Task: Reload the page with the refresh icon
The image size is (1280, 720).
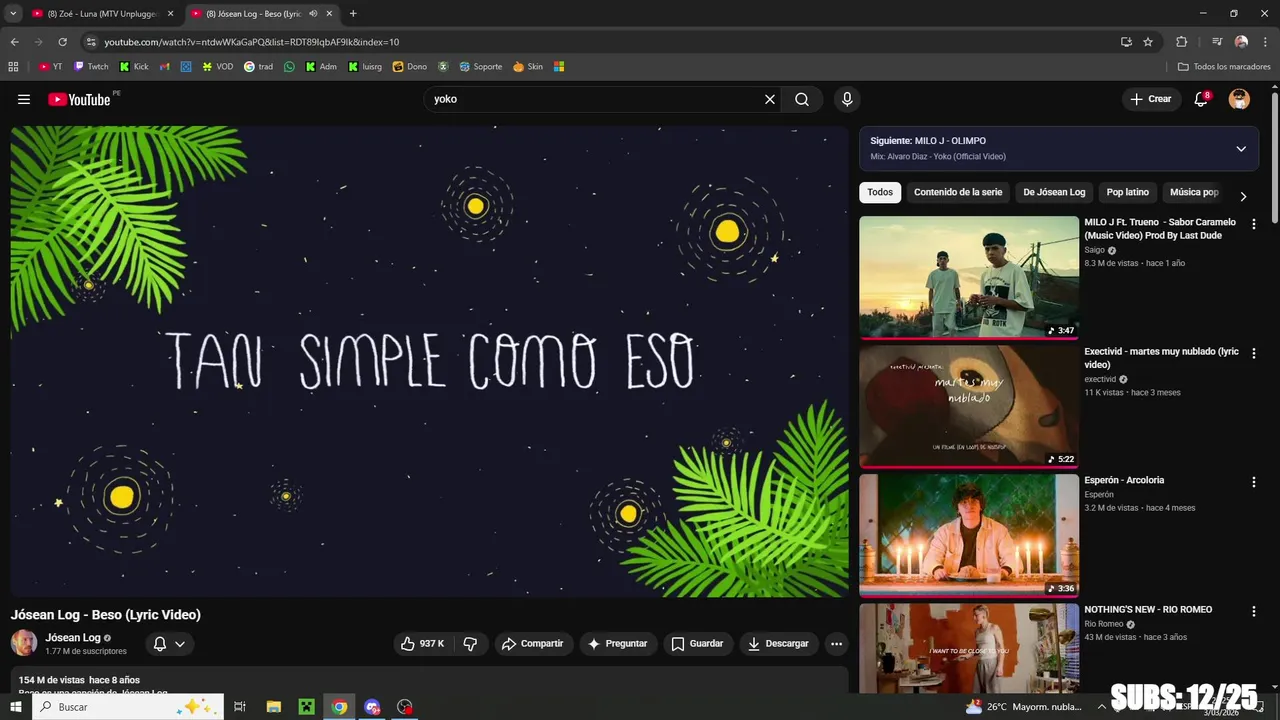Action: pyautogui.click(x=62, y=42)
